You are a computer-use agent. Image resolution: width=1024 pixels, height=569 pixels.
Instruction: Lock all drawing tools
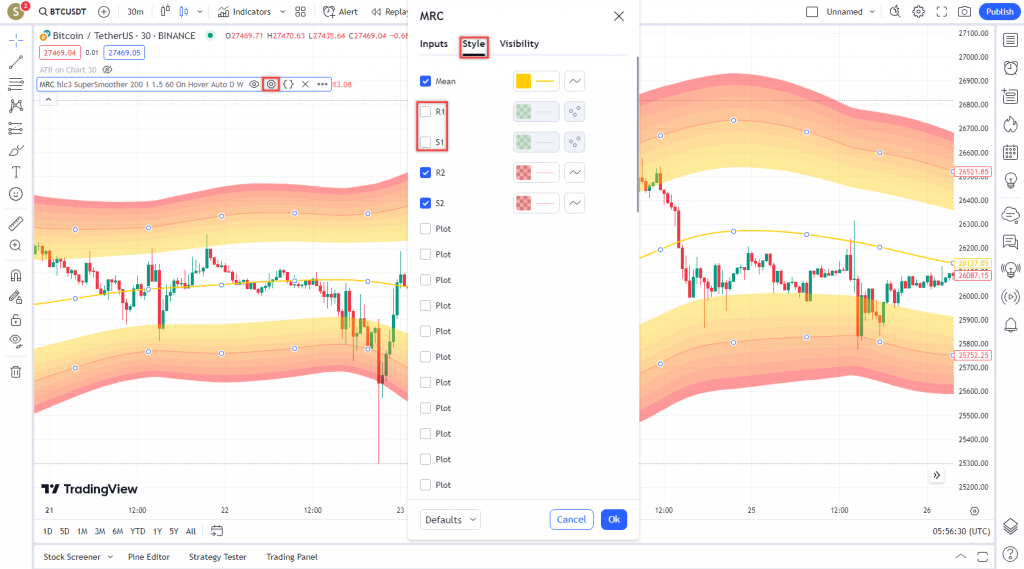pyautogui.click(x=16, y=320)
